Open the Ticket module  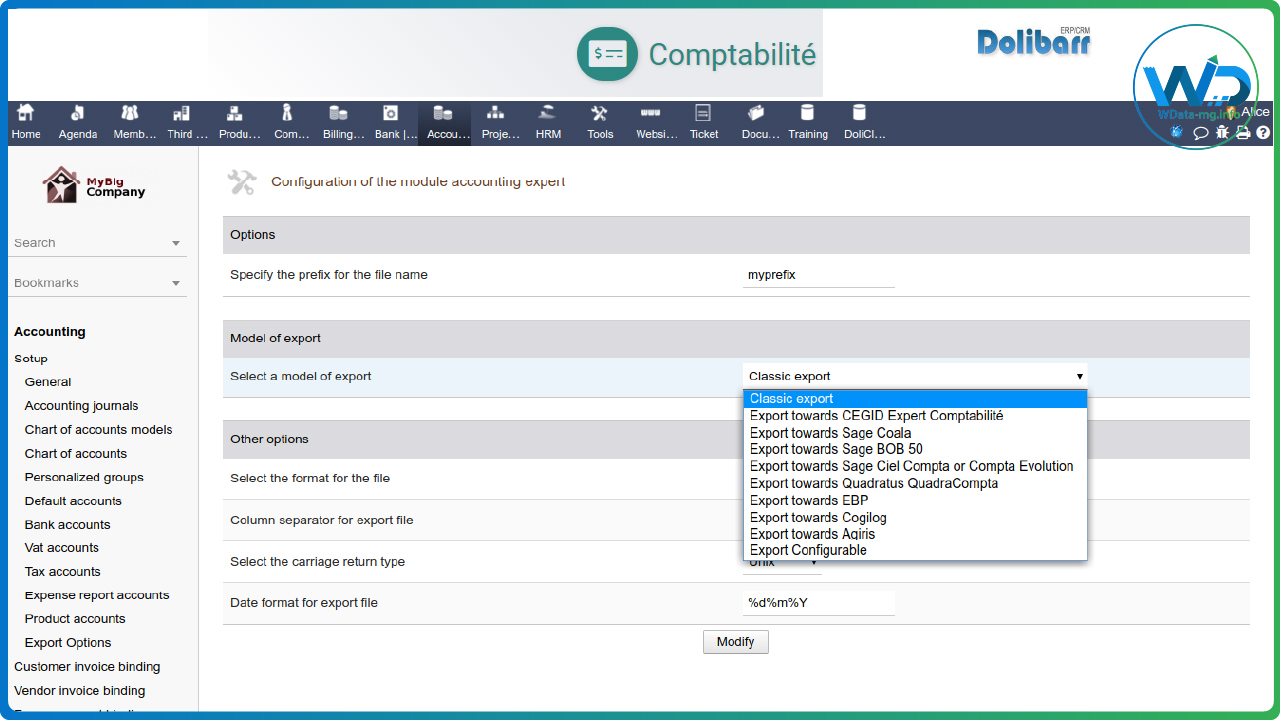[704, 122]
